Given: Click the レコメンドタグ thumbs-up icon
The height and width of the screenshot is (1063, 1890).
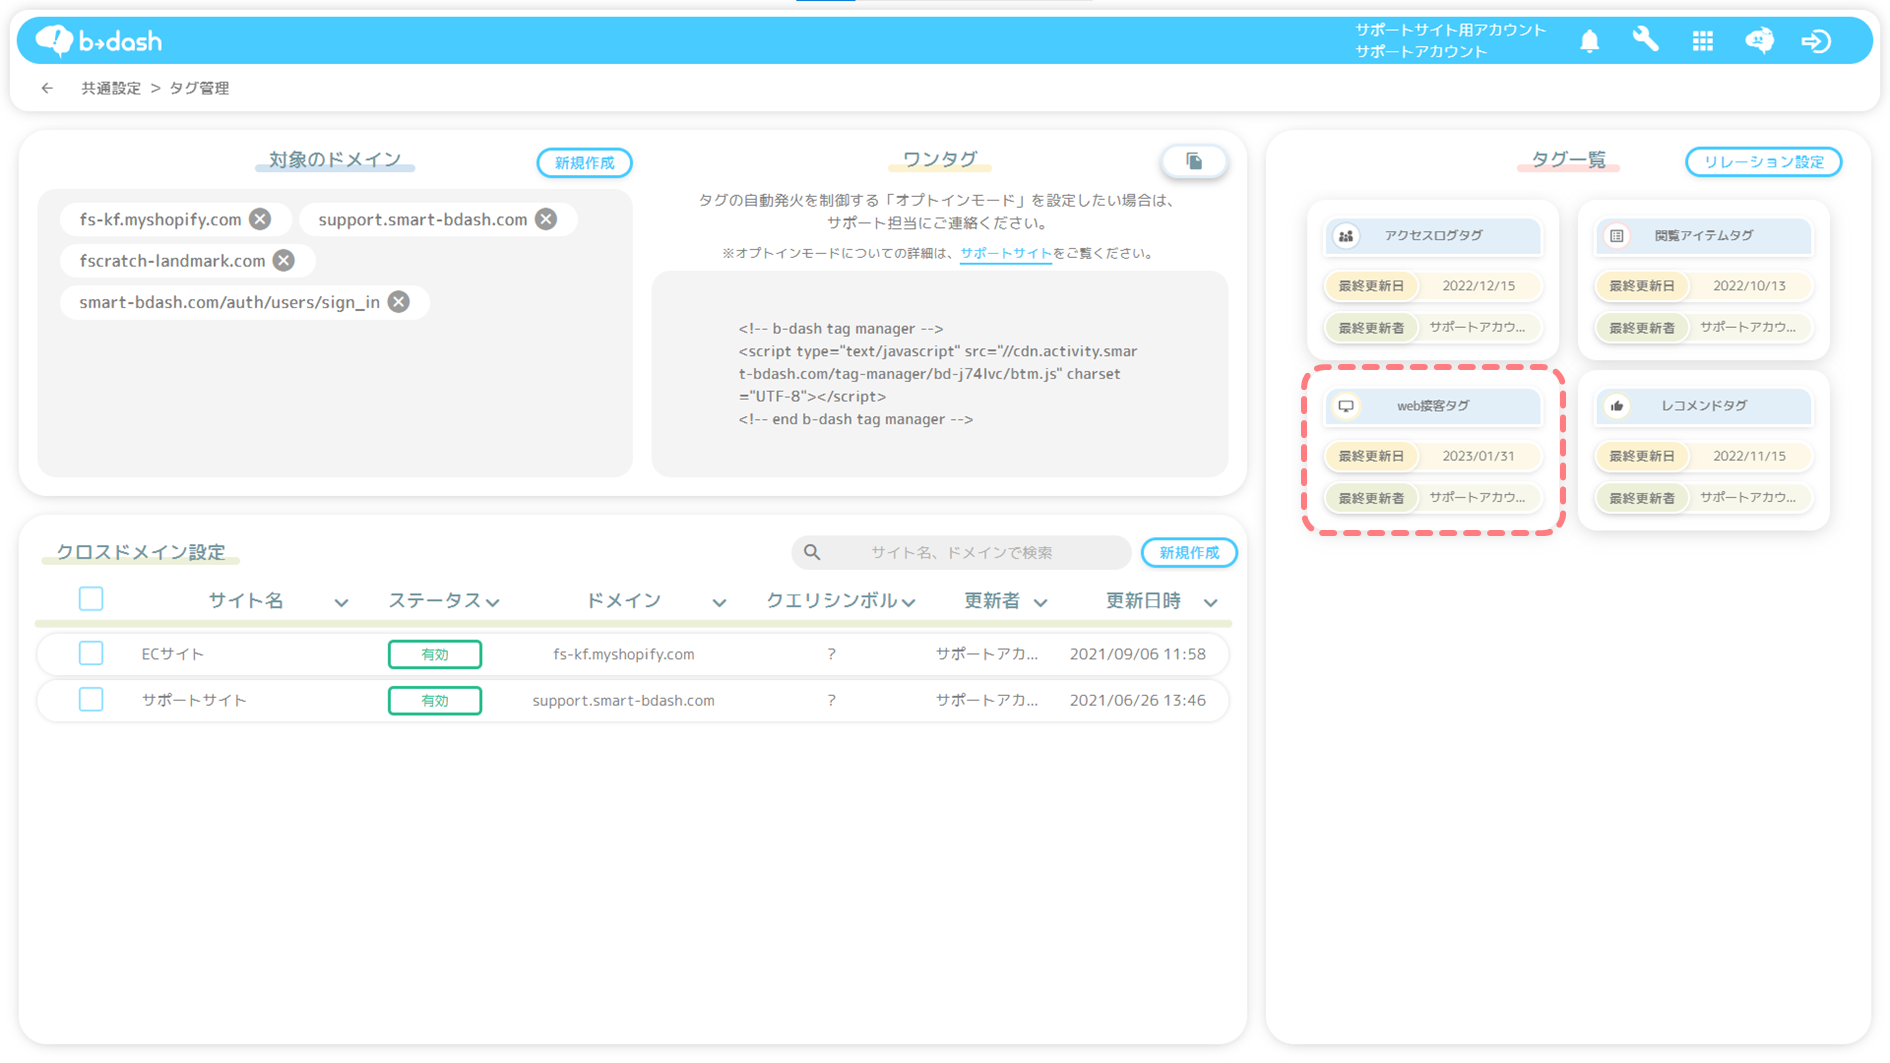Looking at the screenshot, I should pos(1617,406).
